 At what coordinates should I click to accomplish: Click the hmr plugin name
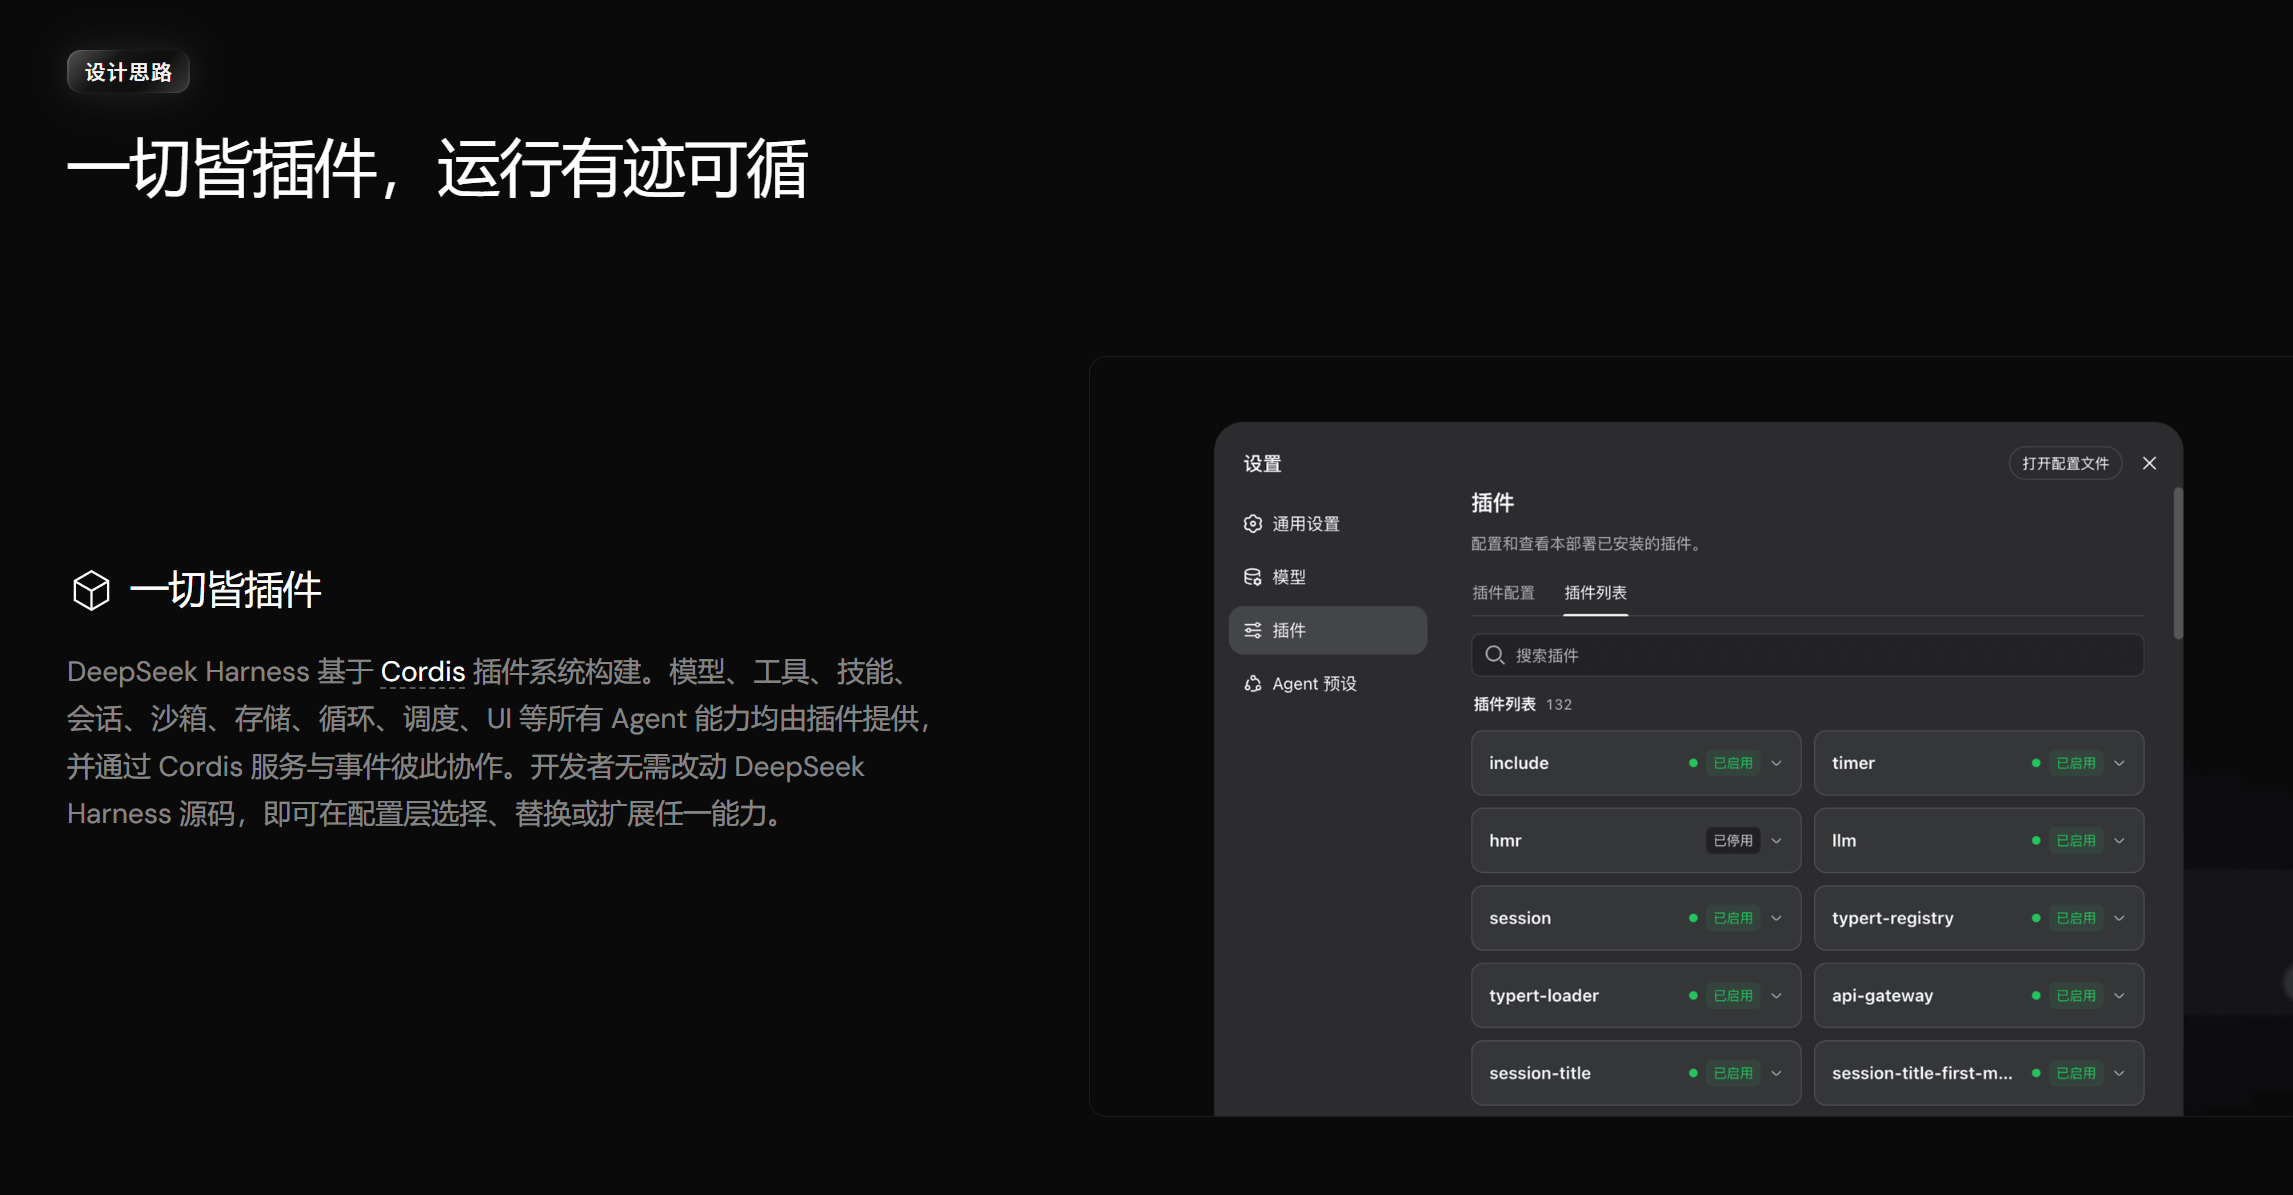pos(1505,841)
